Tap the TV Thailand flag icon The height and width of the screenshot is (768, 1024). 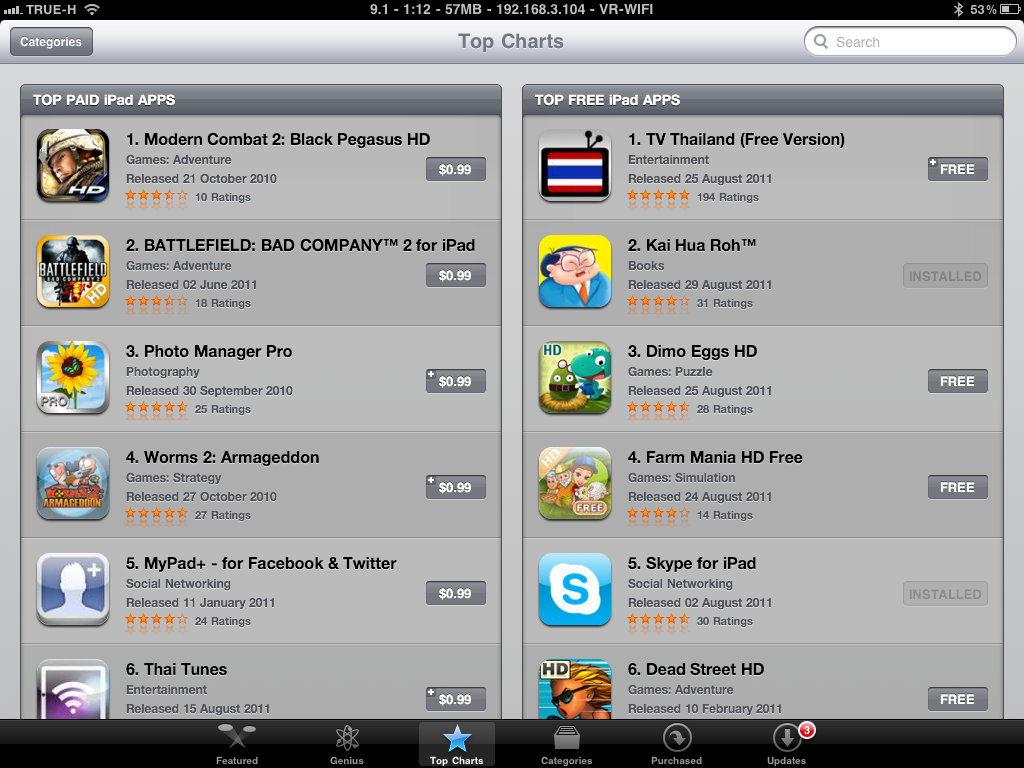[x=575, y=165]
